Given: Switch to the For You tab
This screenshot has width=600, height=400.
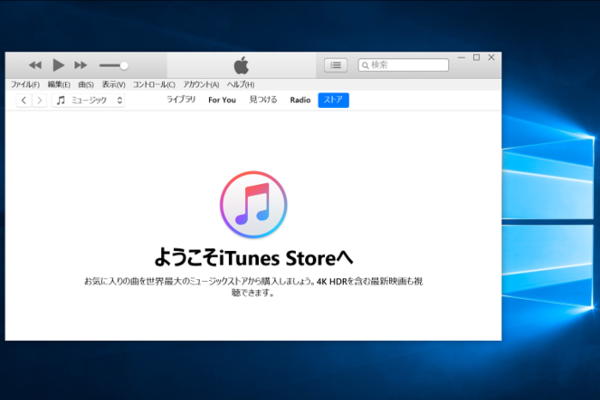Looking at the screenshot, I should pyautogui.click(x=222, y=100).
